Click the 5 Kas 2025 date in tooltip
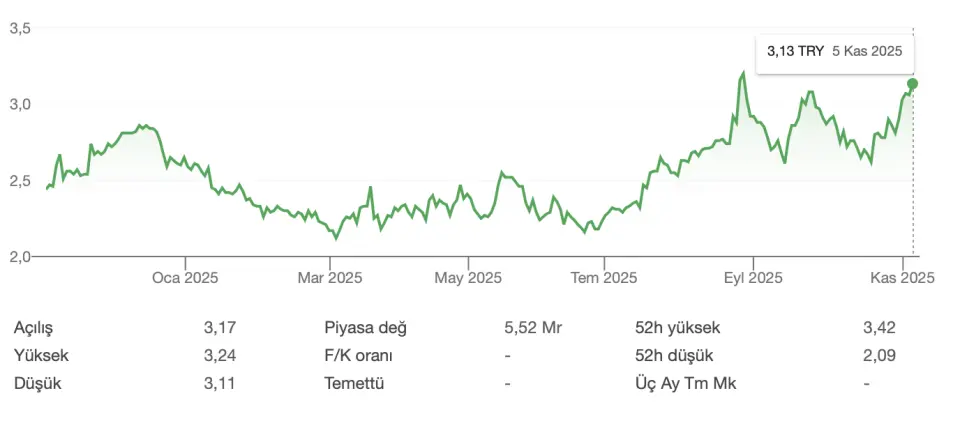This screenshot has width=960, height=421. pyautogui.click(x=867, y=50)
